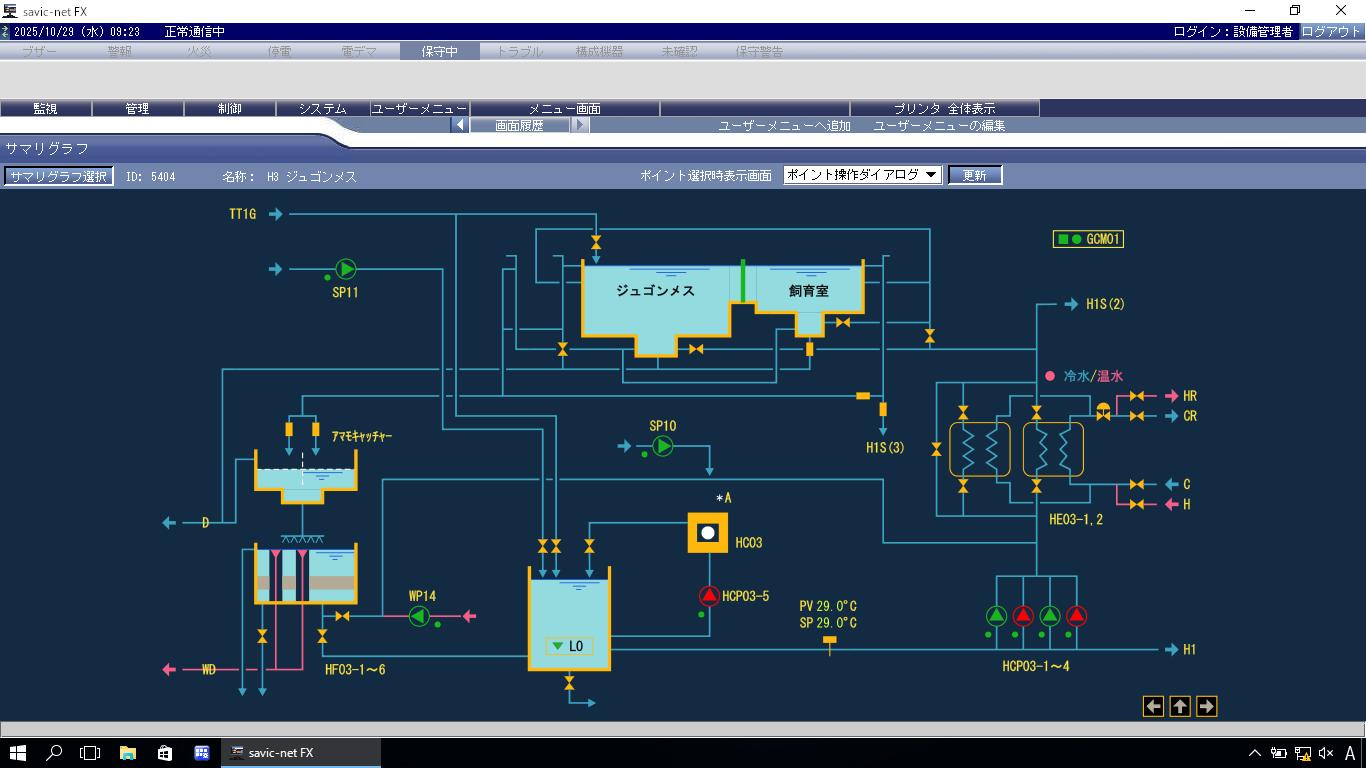Open the ポイント操作ダイアログ dropdown
The image size is (1366, 768).
(x=862, y=175)
